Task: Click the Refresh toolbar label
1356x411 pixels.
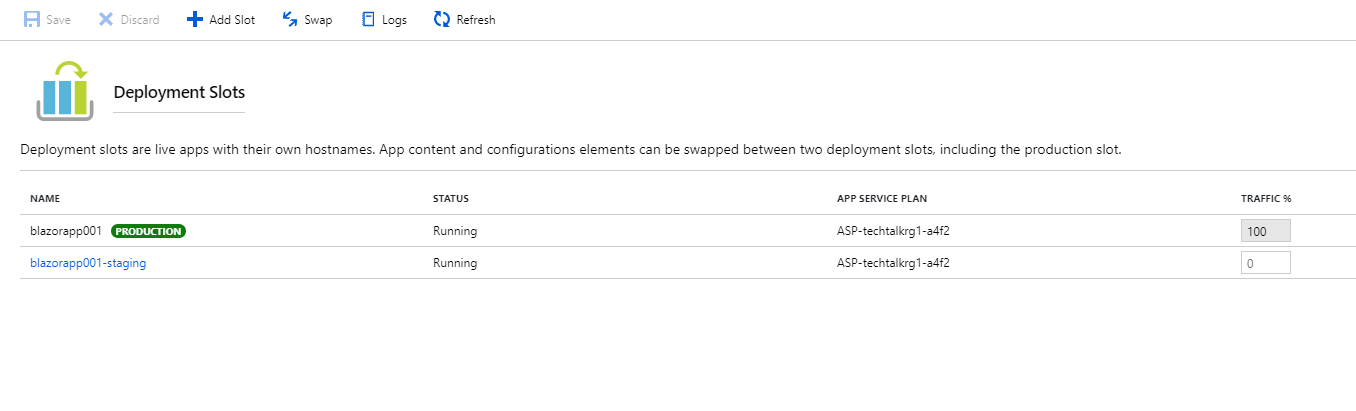Action: click(475, 20)
